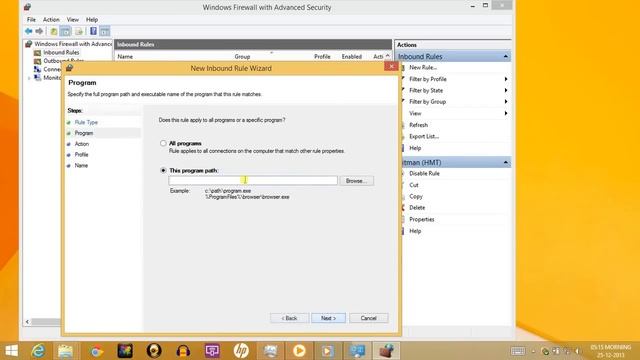Select the Program step
Screen dimensions: 640x360
point(84,133)
